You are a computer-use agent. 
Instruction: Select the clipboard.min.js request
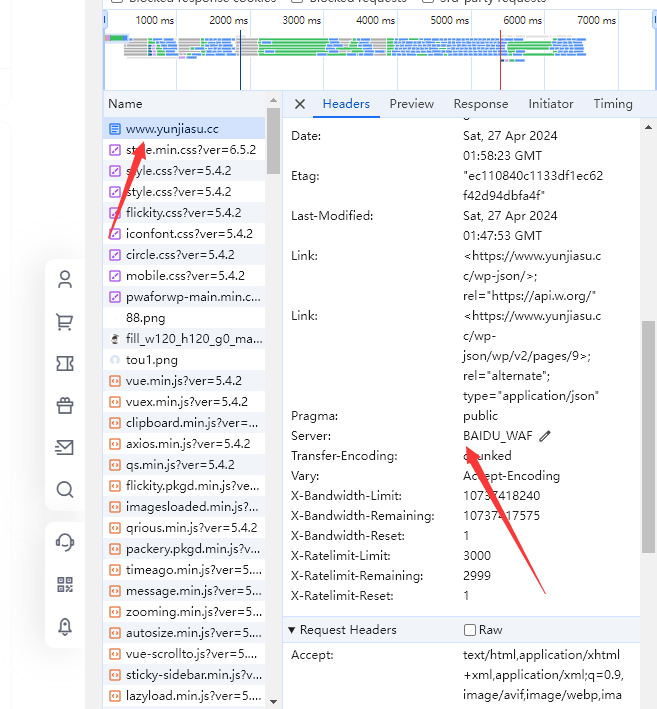[x=184, y=423]
